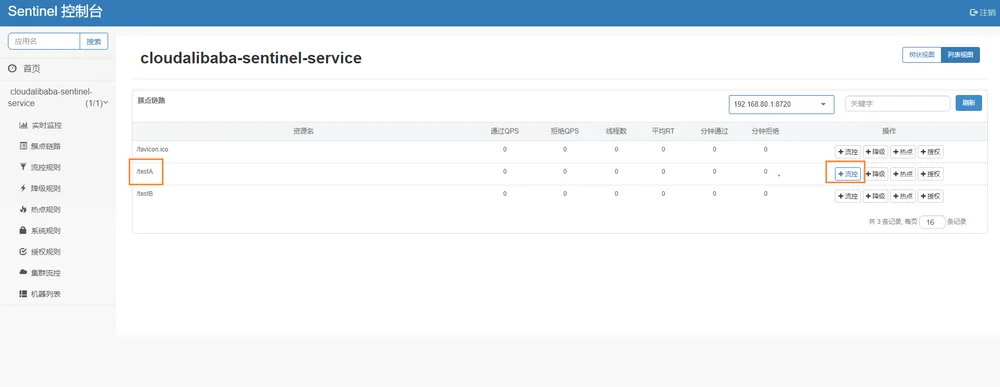1000x387 pixels.
Task: Add 流控 rule for /testB
Action: [848, 196]
